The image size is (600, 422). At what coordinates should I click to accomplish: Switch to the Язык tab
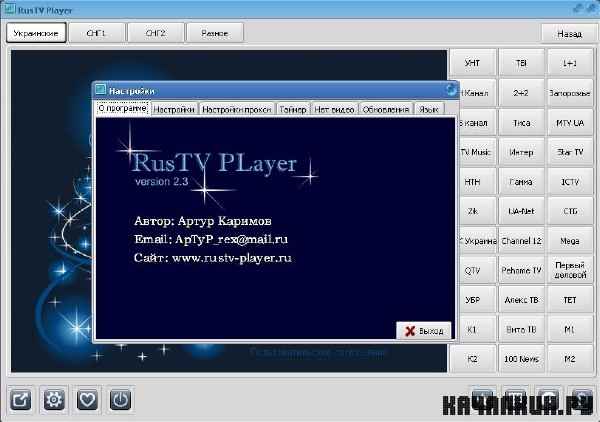[x=429, y=109]
